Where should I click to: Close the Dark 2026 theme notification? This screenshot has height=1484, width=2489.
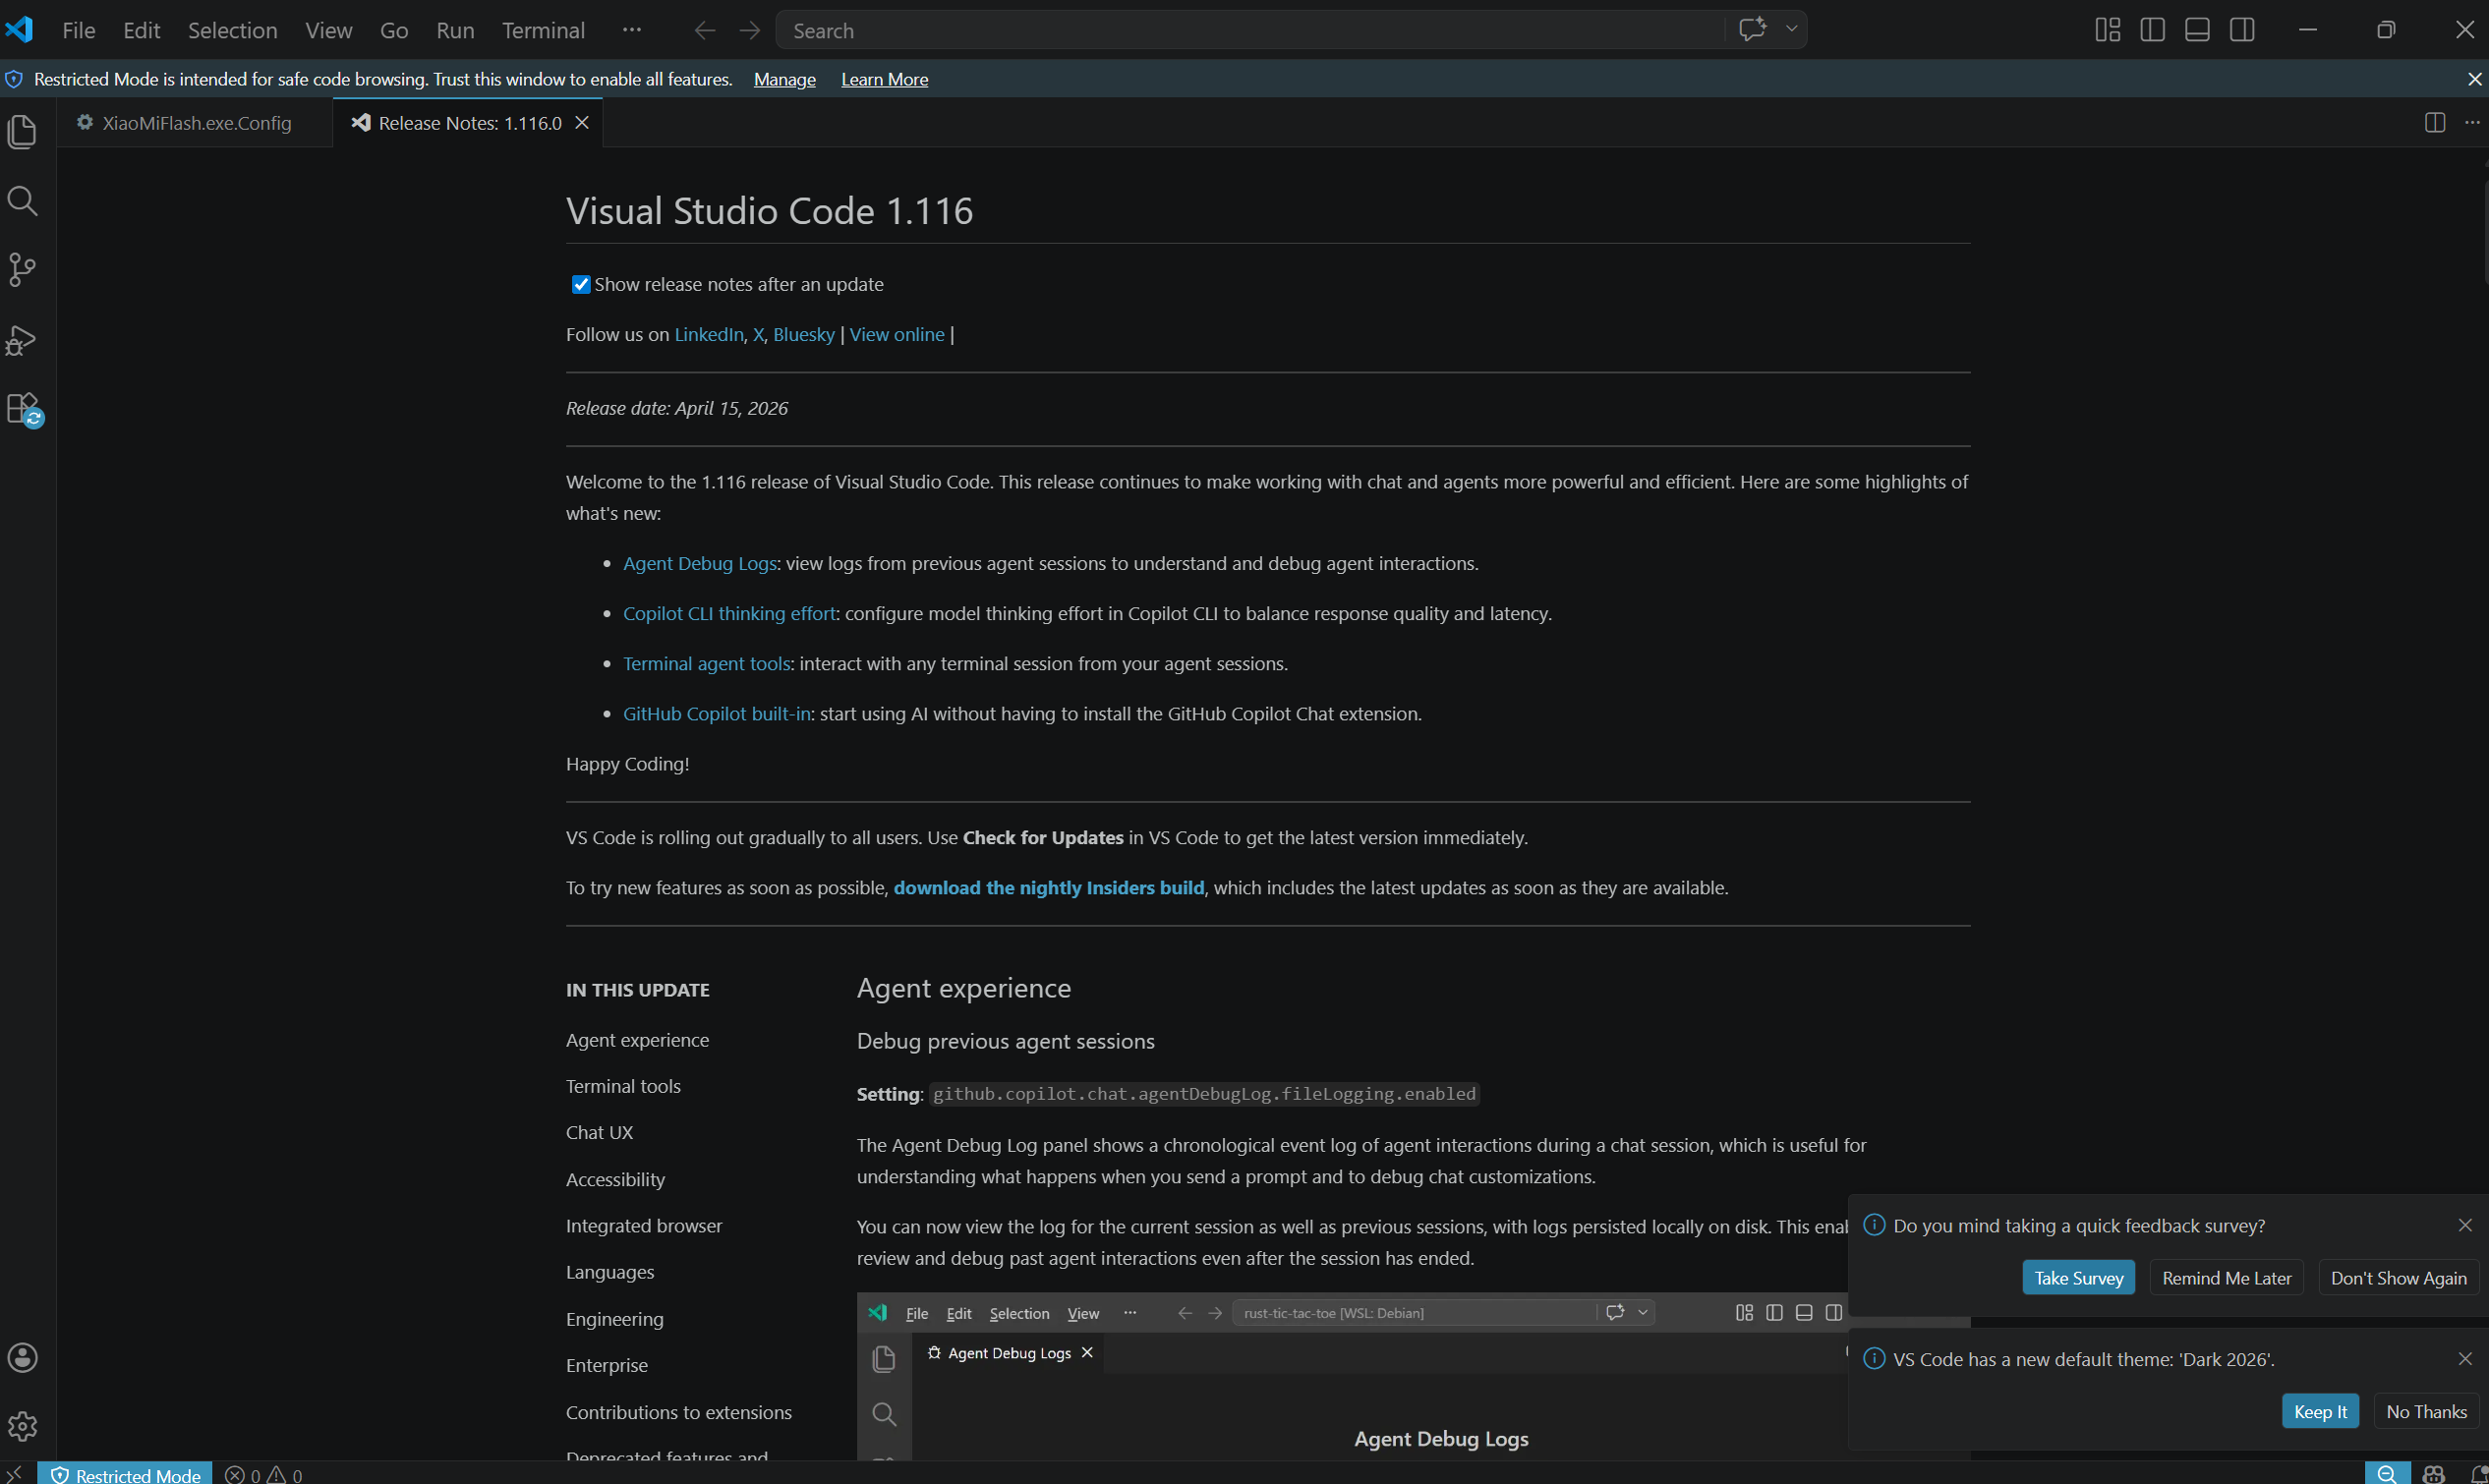click(x=2464, y=1358)
